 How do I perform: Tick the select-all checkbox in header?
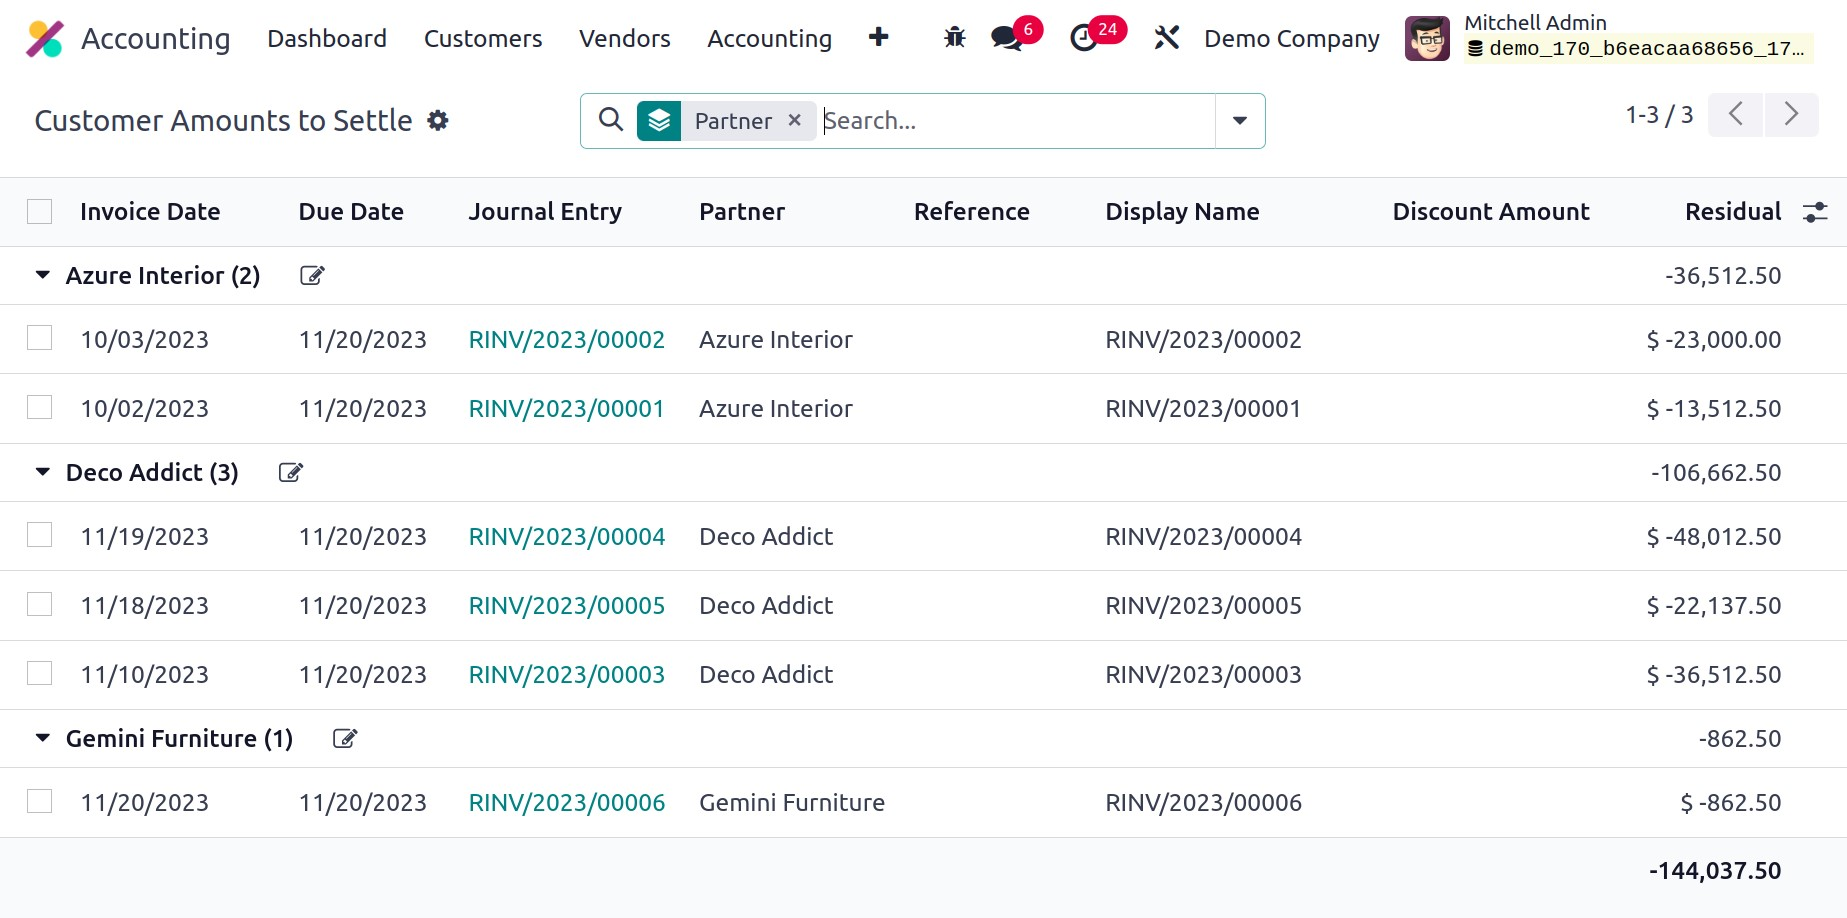pos(40,212)
